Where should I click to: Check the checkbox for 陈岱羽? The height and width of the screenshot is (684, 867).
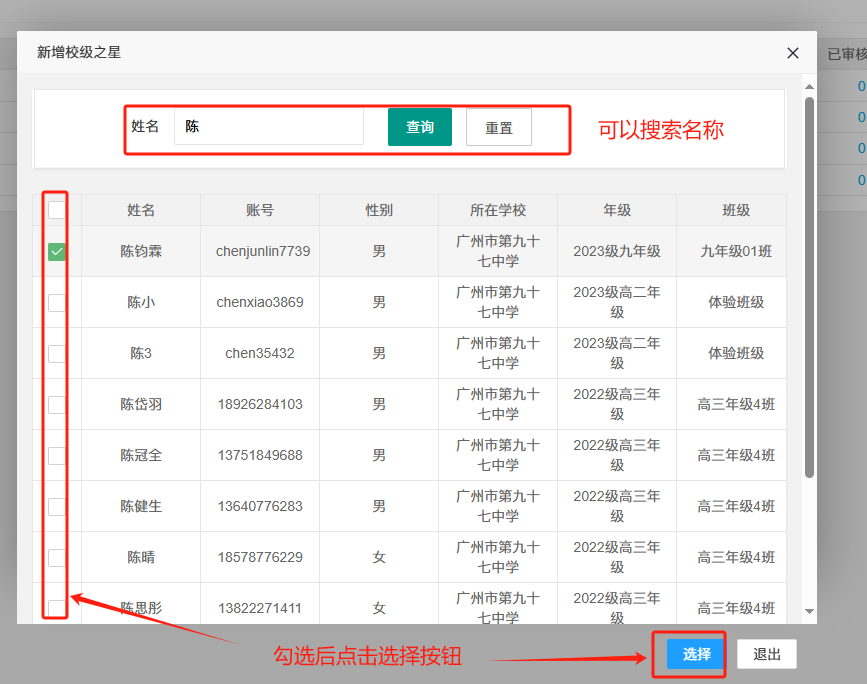click(56, 404)
